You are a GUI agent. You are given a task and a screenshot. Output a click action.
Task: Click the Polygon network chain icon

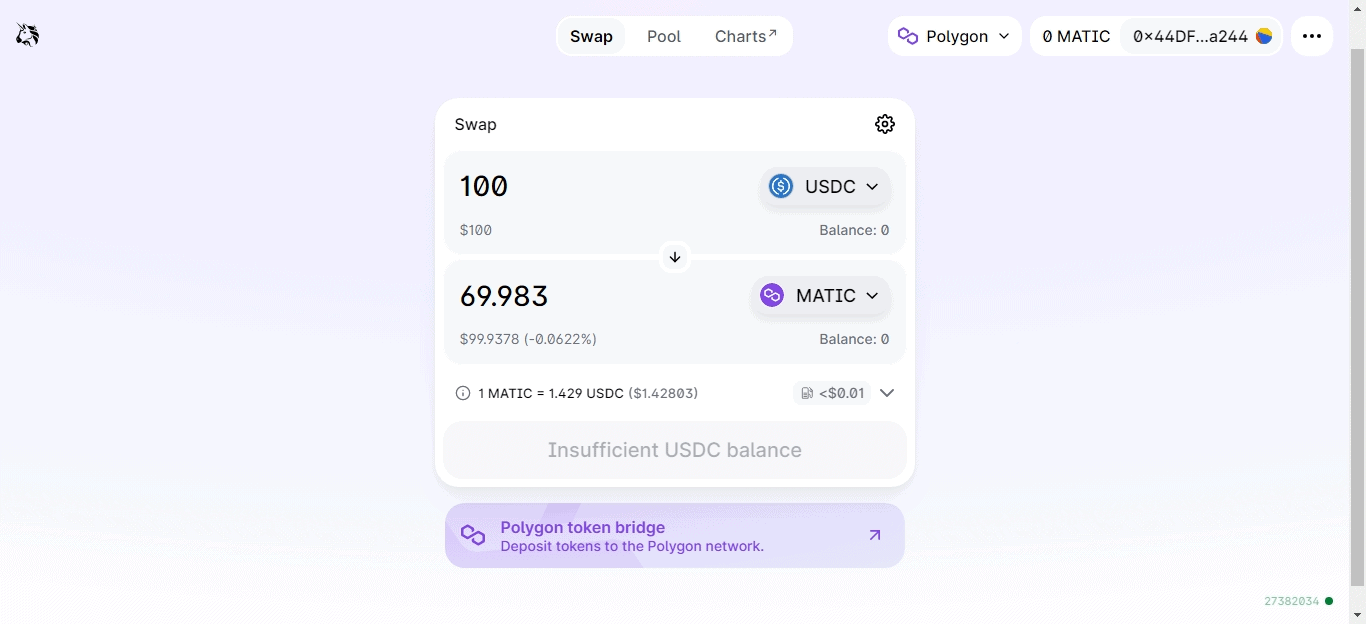tap(908, 36)
